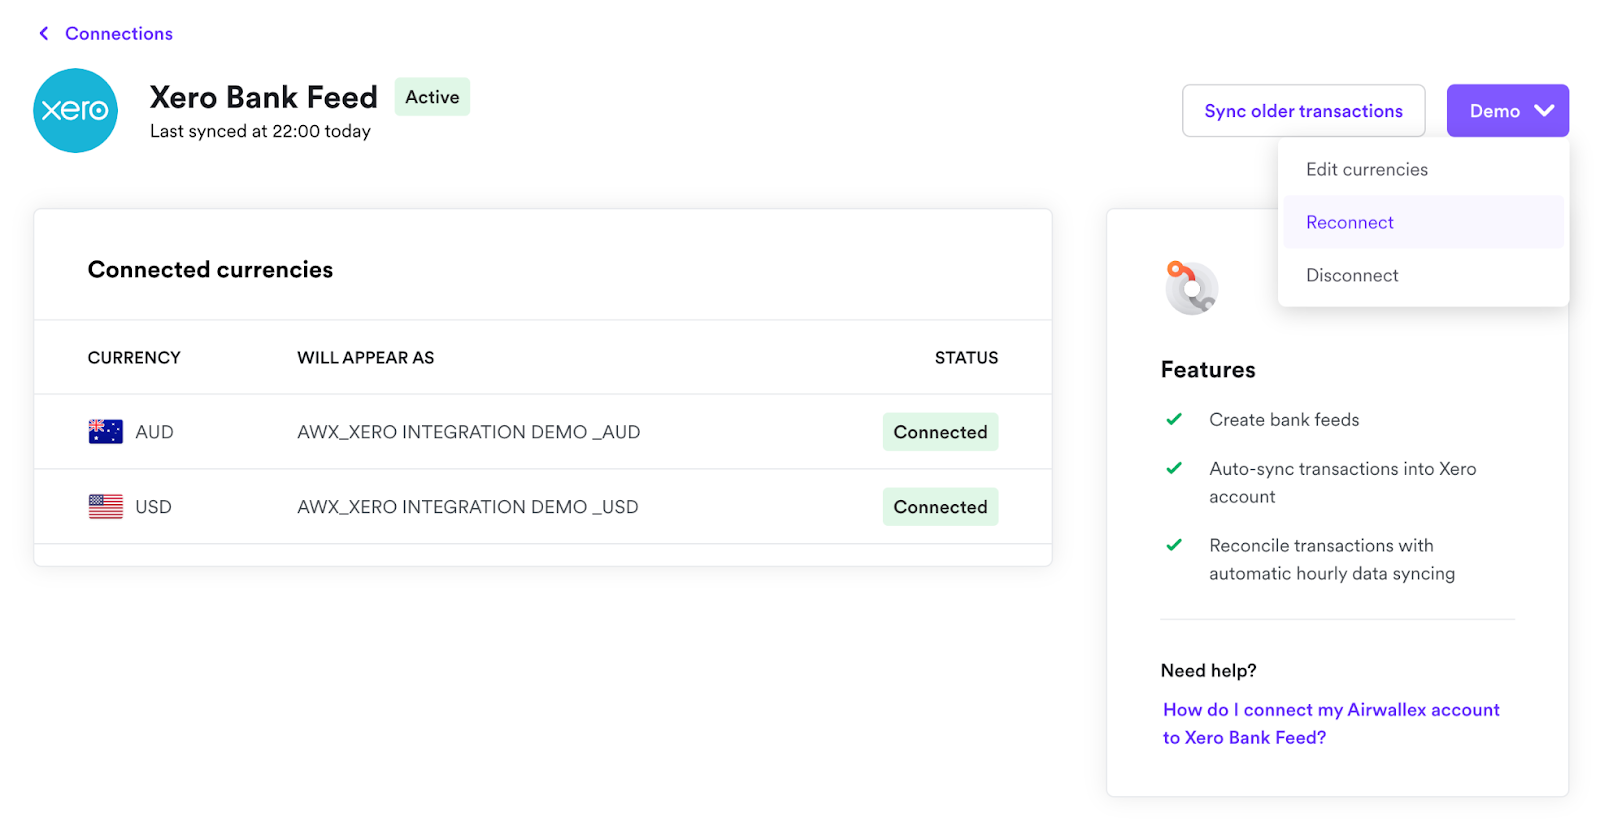Click the Create bank feeds feature text
This screenshot has width=1600, height=836.
[x=1284, y=420]
